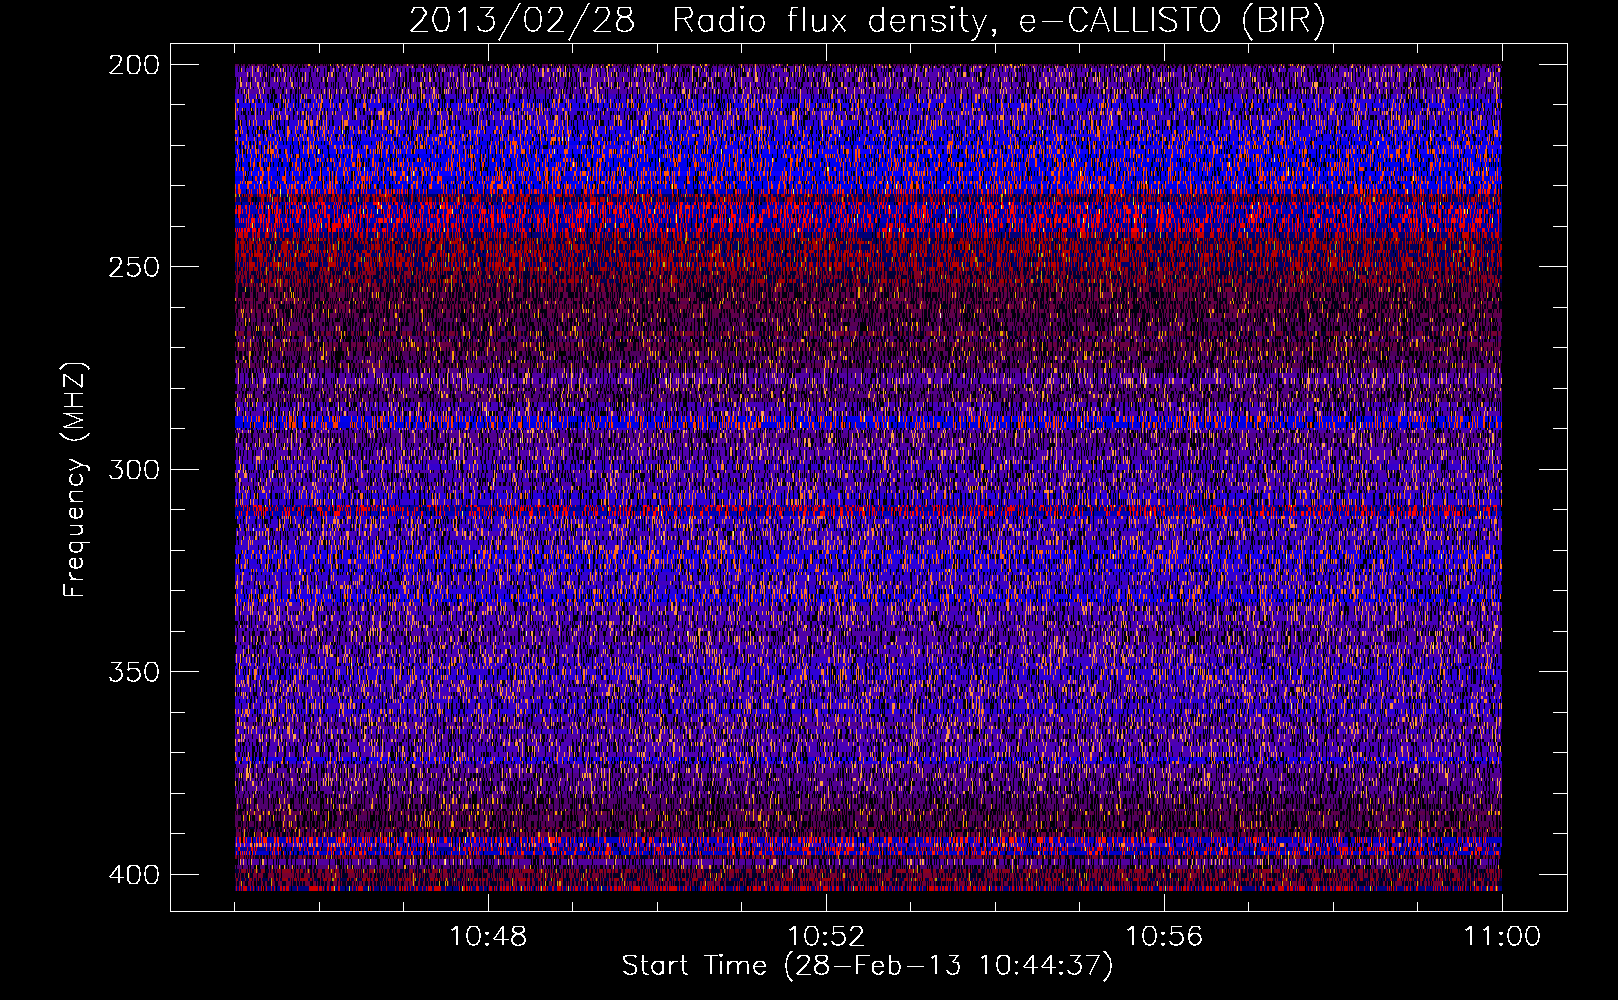Click the 10:48 time tick label
The image size is (1618, 1000).
[488, 937]
